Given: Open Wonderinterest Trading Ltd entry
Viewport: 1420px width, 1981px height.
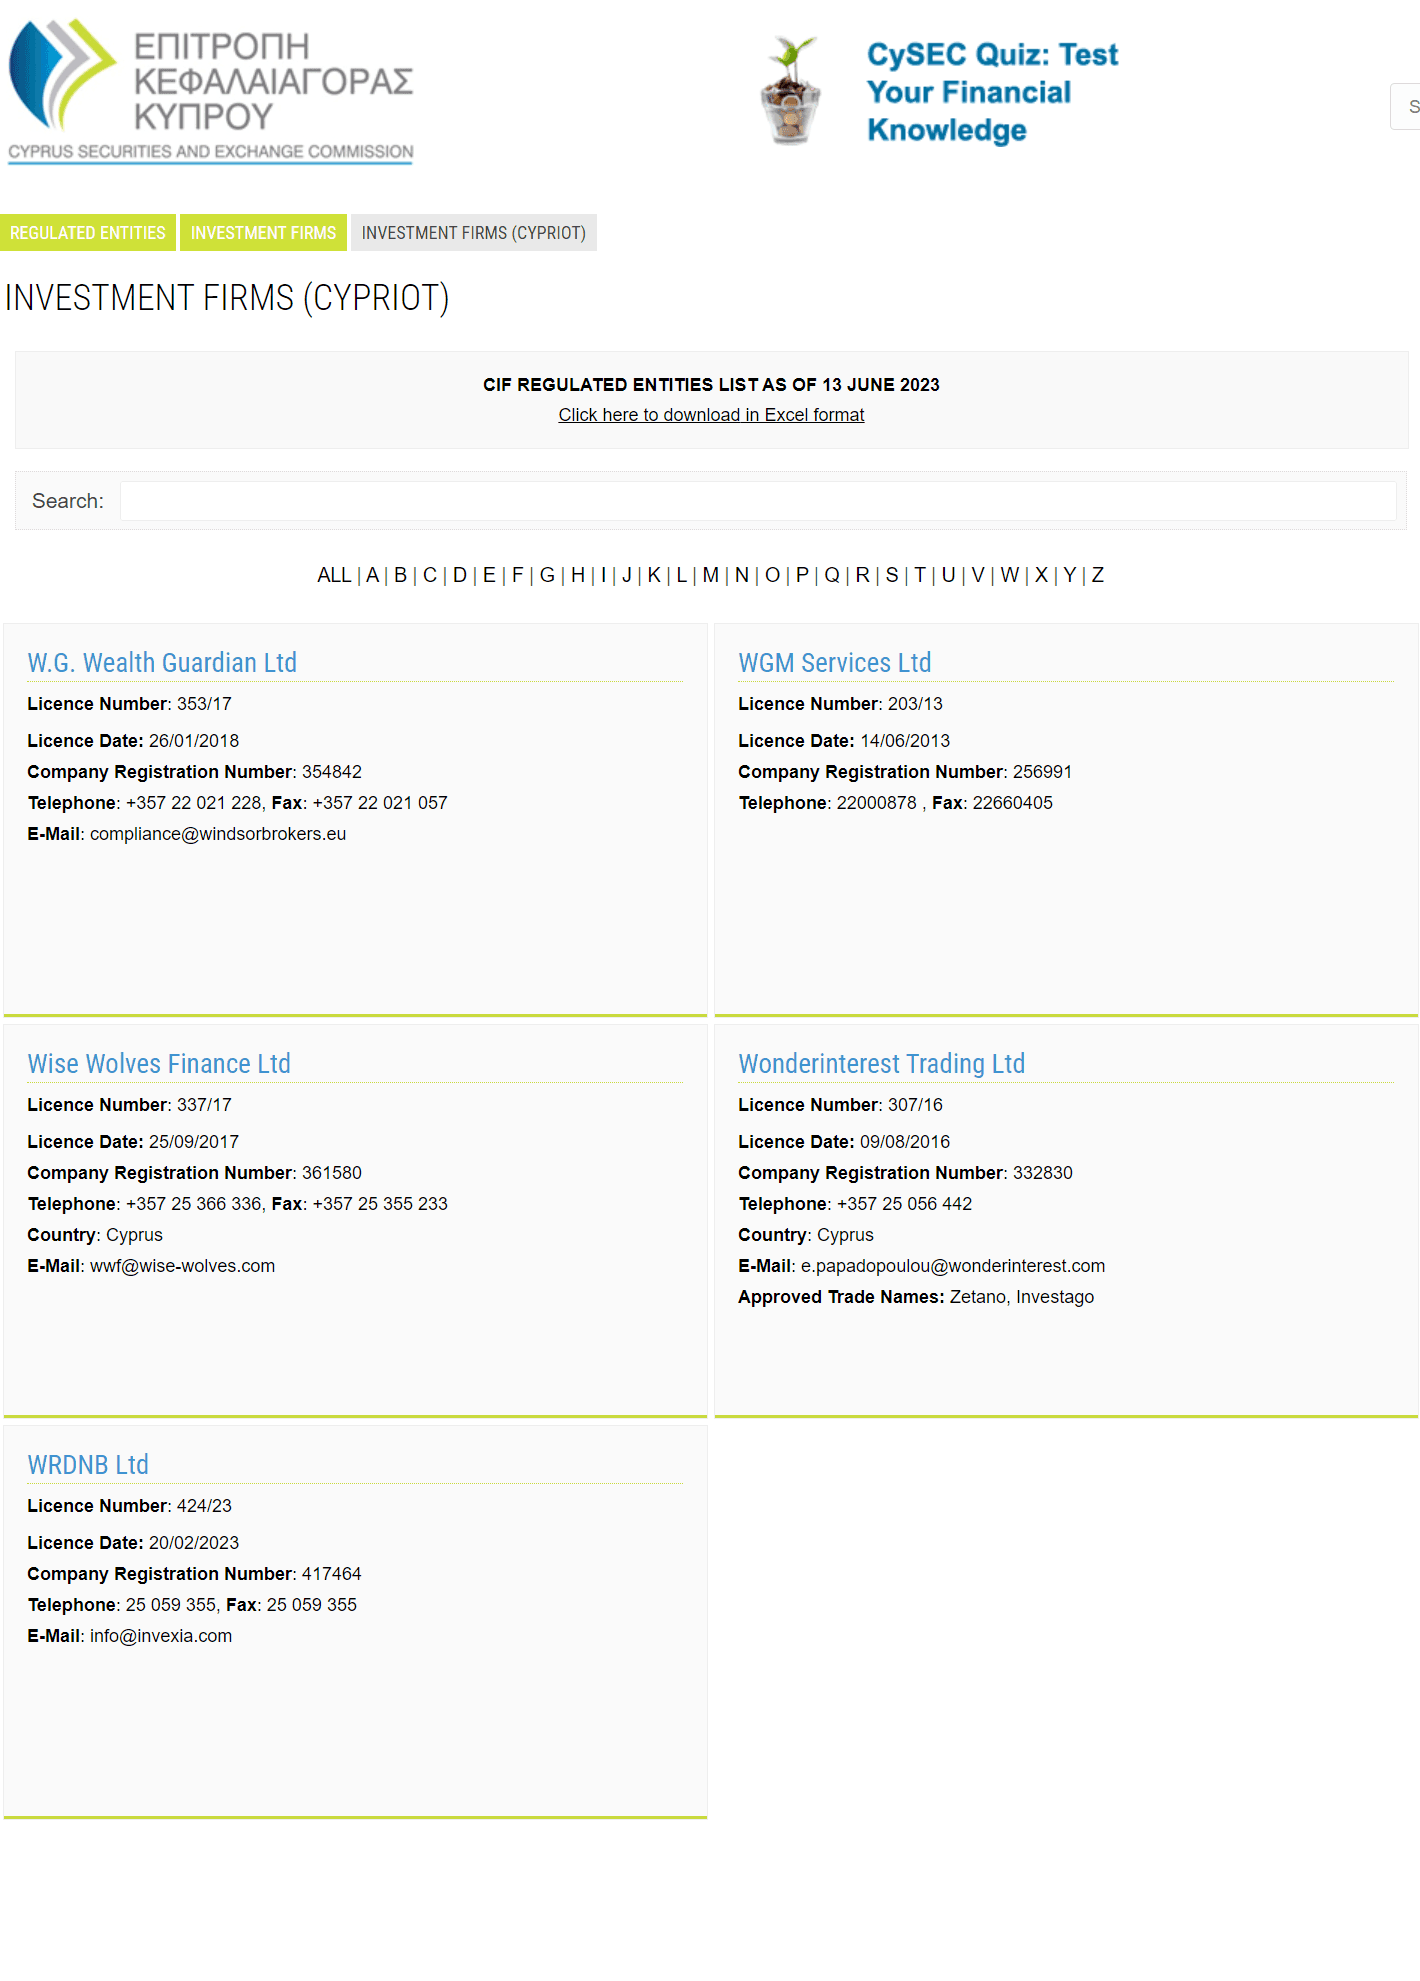Looking at the screenshot, I should 882,1063.
